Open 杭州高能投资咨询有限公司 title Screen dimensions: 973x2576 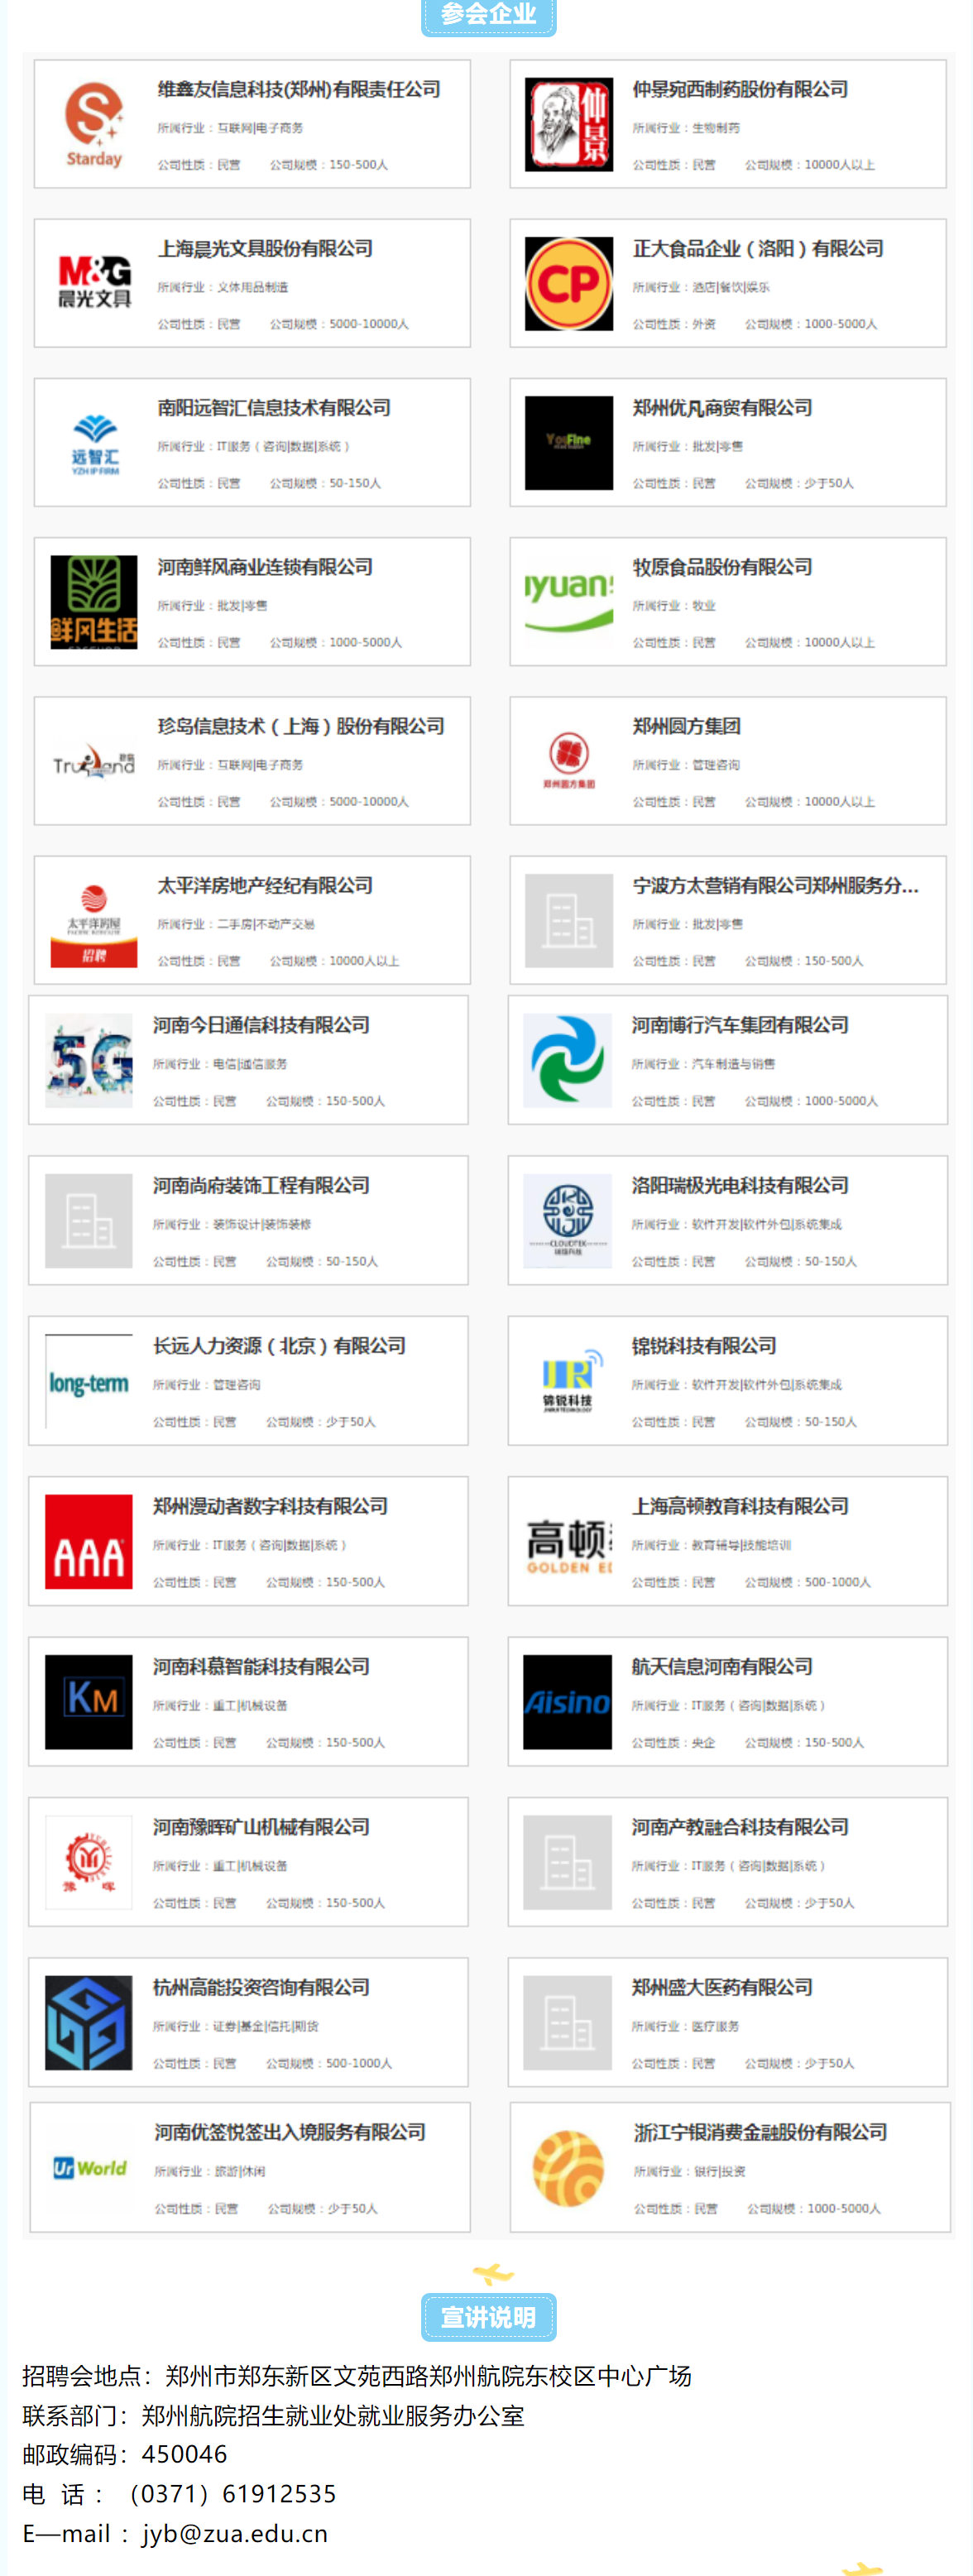(261, 1987)
